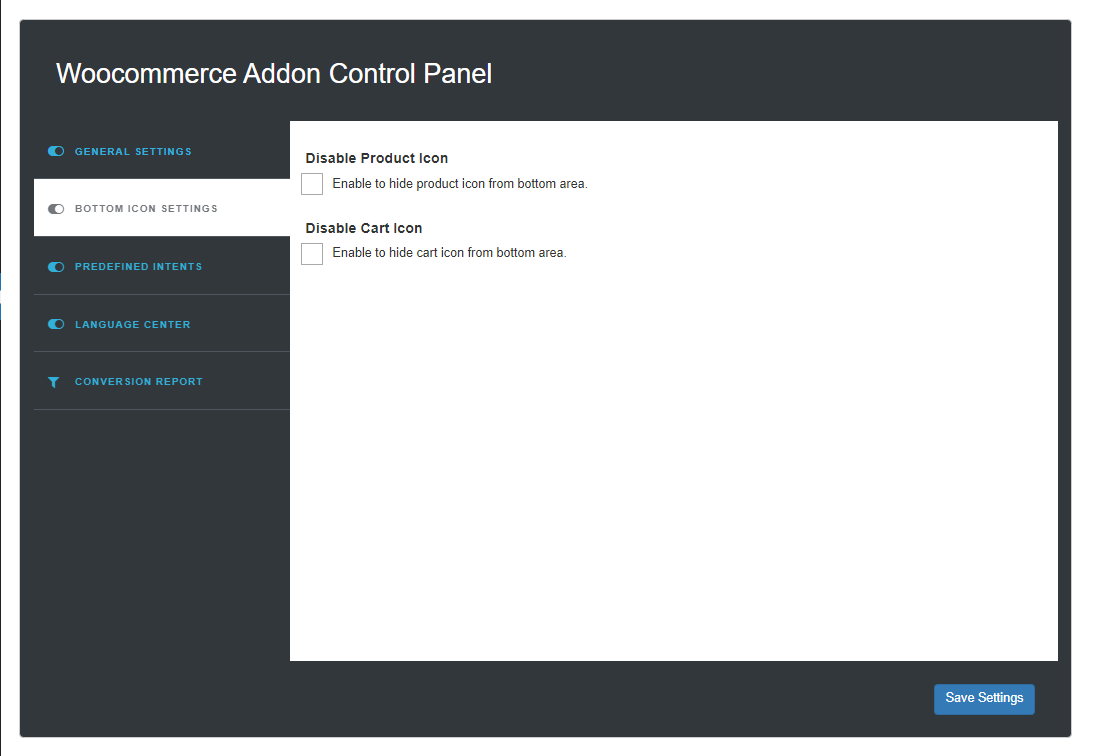
Task: Click the Save Settings button
Action: click(x=984, y=699)
